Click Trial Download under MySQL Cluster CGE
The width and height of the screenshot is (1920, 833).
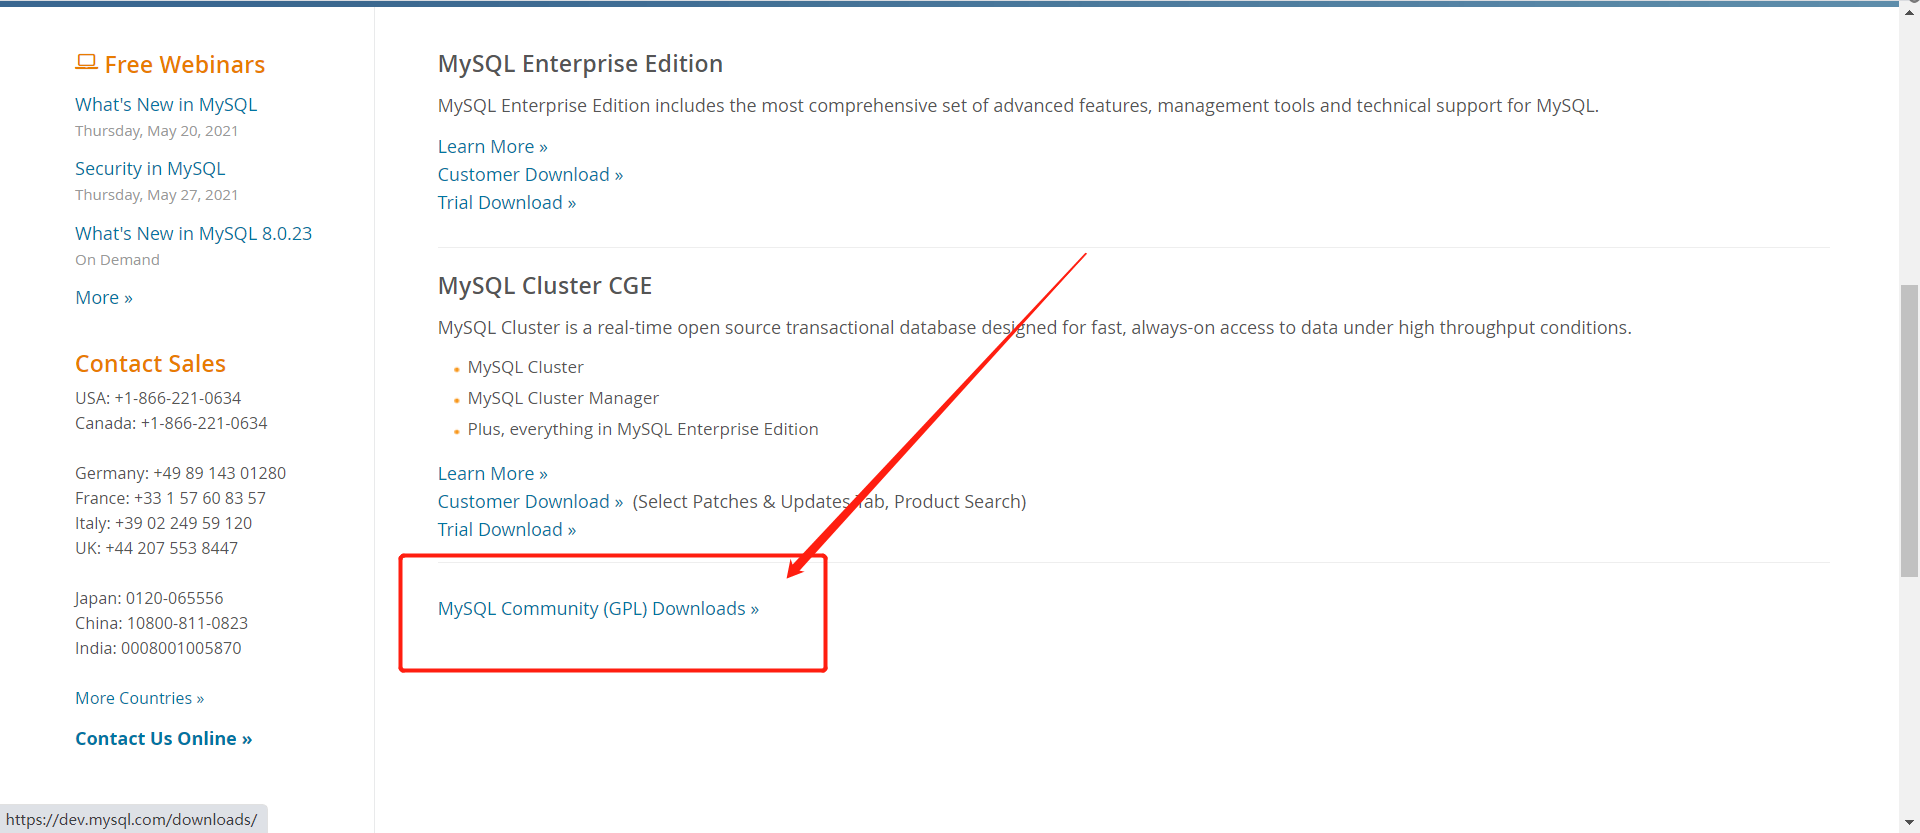(x=507, y=530)
